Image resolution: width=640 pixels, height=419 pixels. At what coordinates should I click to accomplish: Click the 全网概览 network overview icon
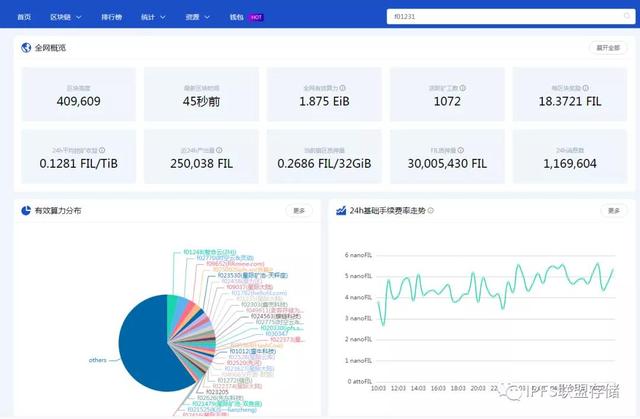coord(26,47)
